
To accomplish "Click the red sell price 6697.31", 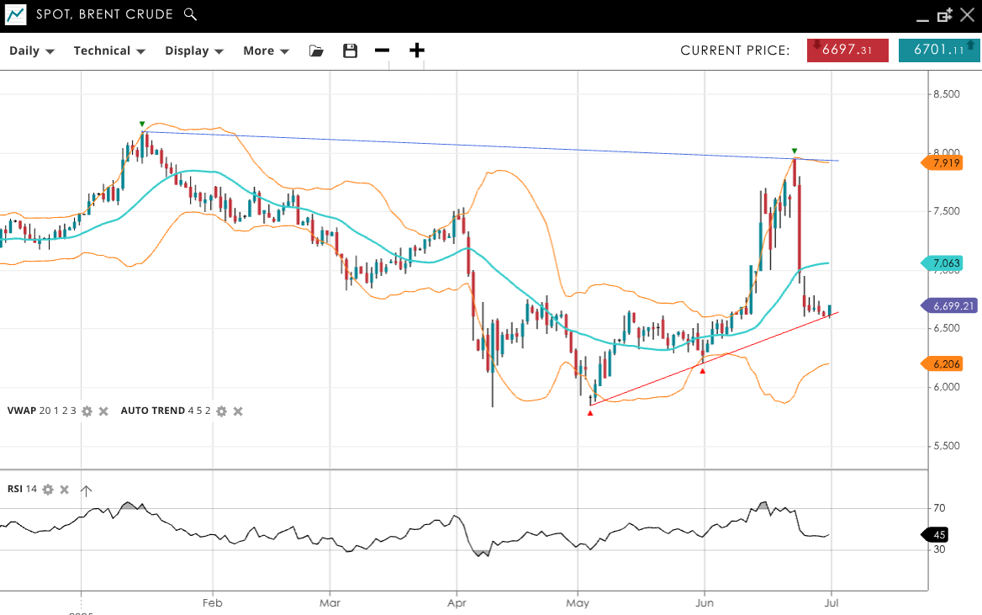I will (x=847, y=50).
